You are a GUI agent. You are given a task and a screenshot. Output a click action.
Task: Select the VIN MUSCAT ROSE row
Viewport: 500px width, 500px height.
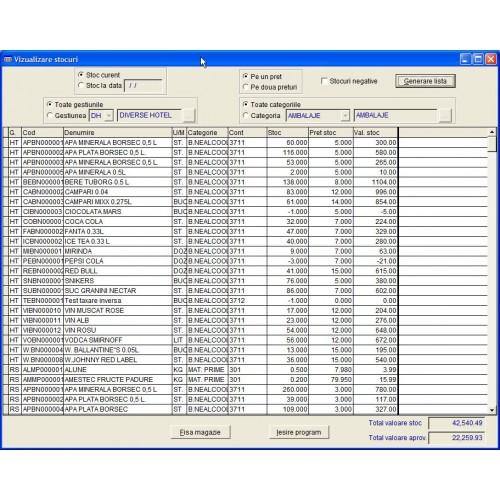pyautogui.click(x=245, y=310)
